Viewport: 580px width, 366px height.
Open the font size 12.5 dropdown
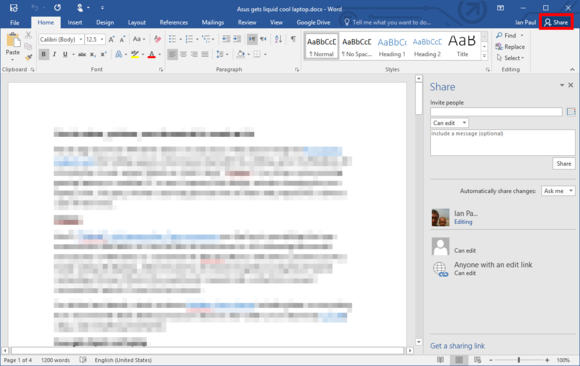tap(102, 39)
